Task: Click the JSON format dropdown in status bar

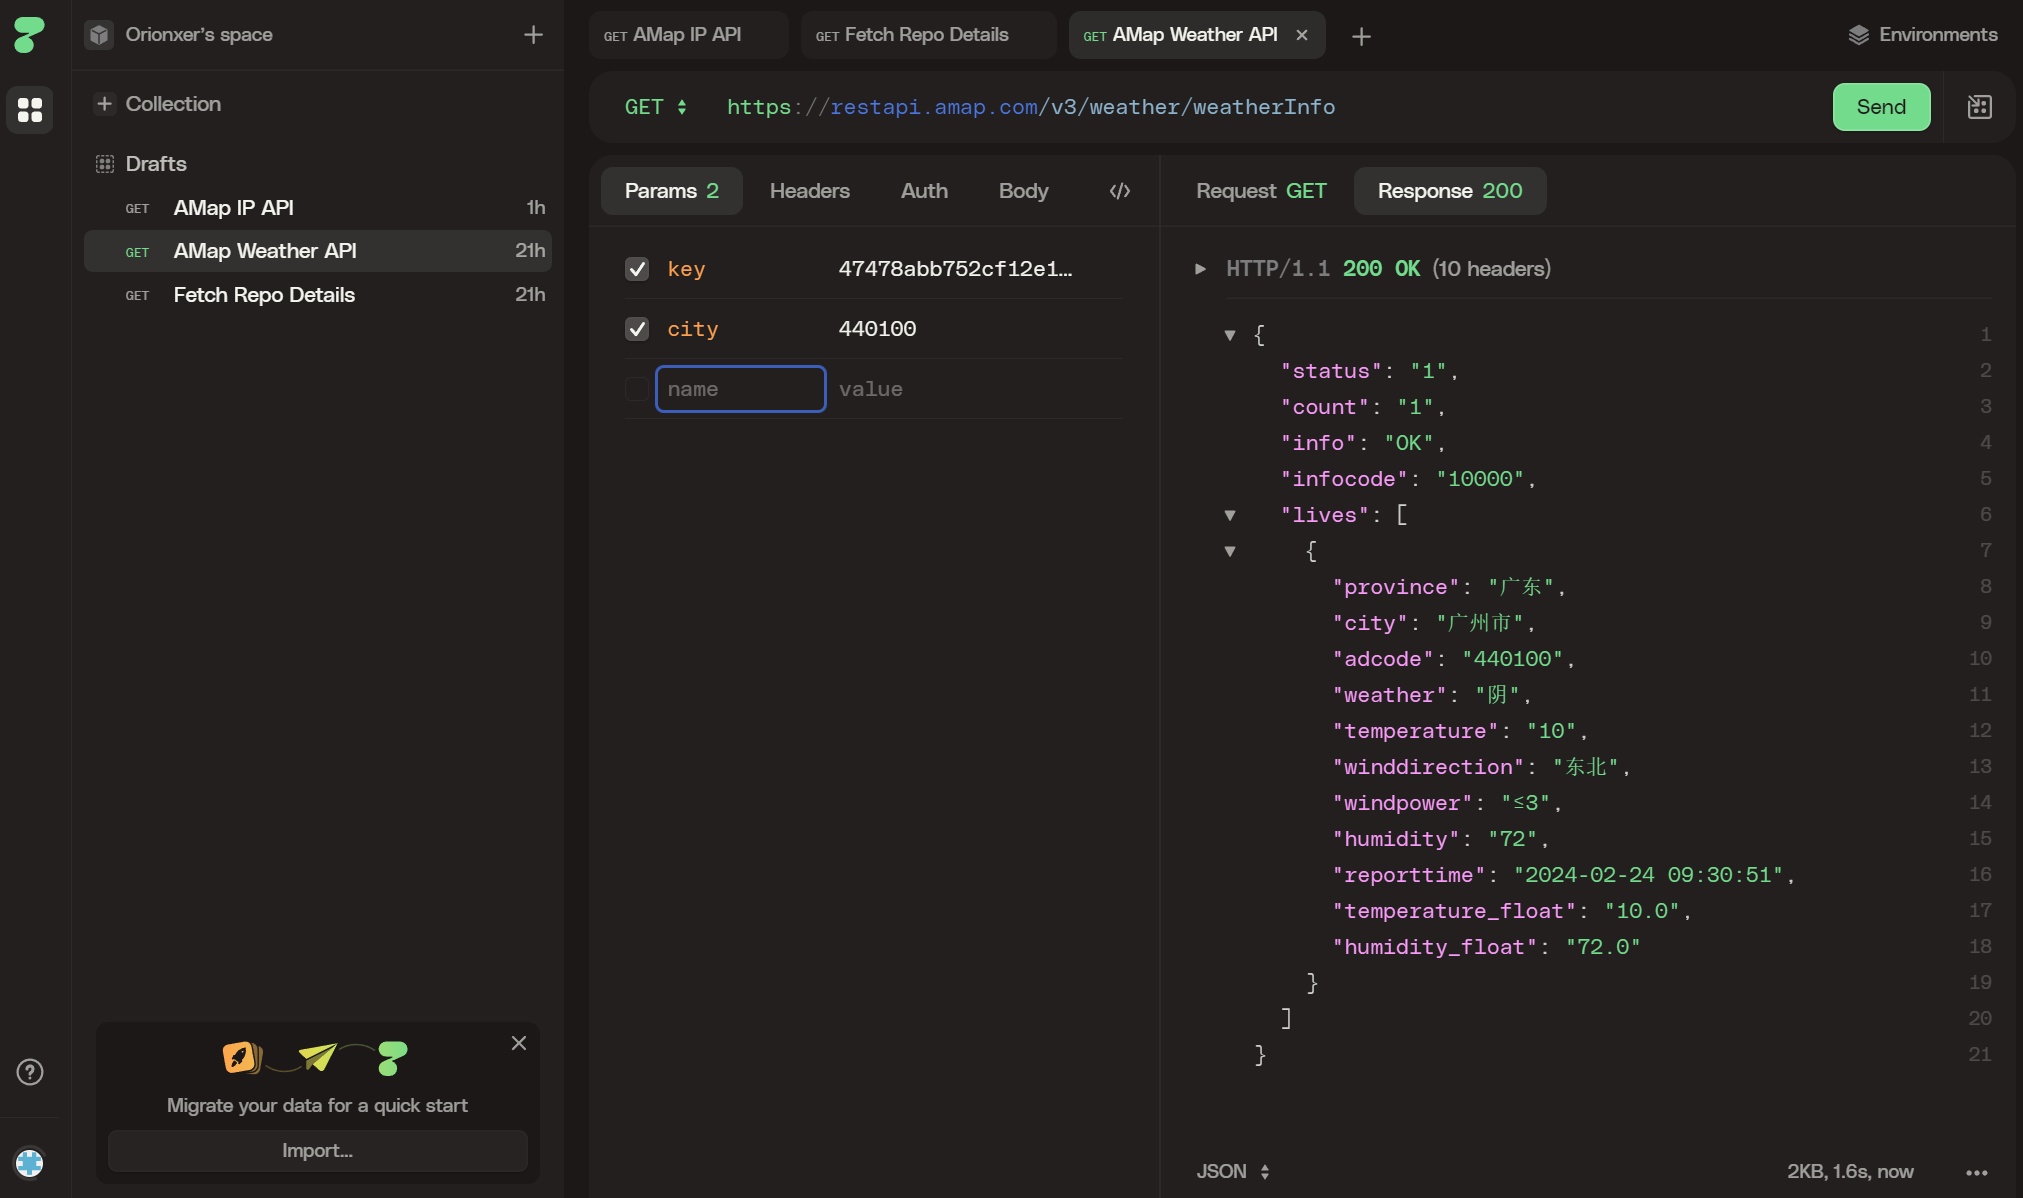Action: pyautogui.click(x=1230, y=1169)
